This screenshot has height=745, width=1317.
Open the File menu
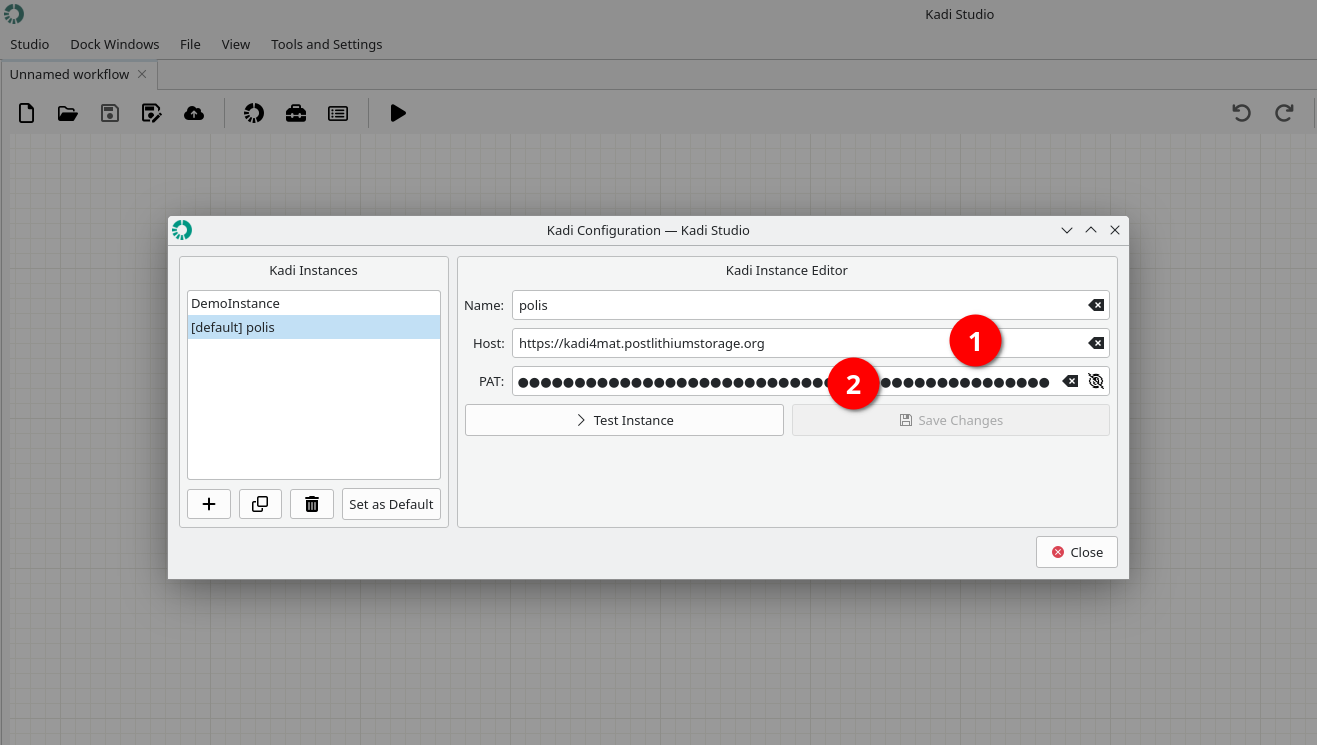(190, 44)
